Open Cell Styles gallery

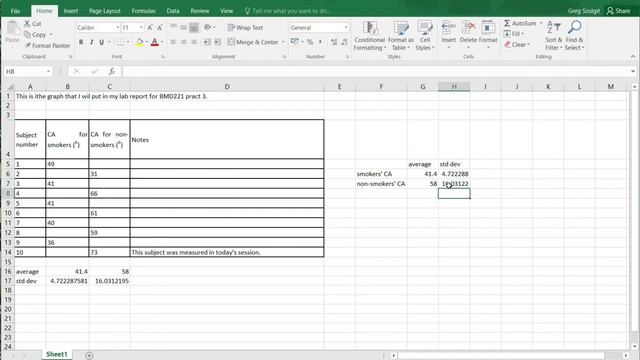point(425,36)
